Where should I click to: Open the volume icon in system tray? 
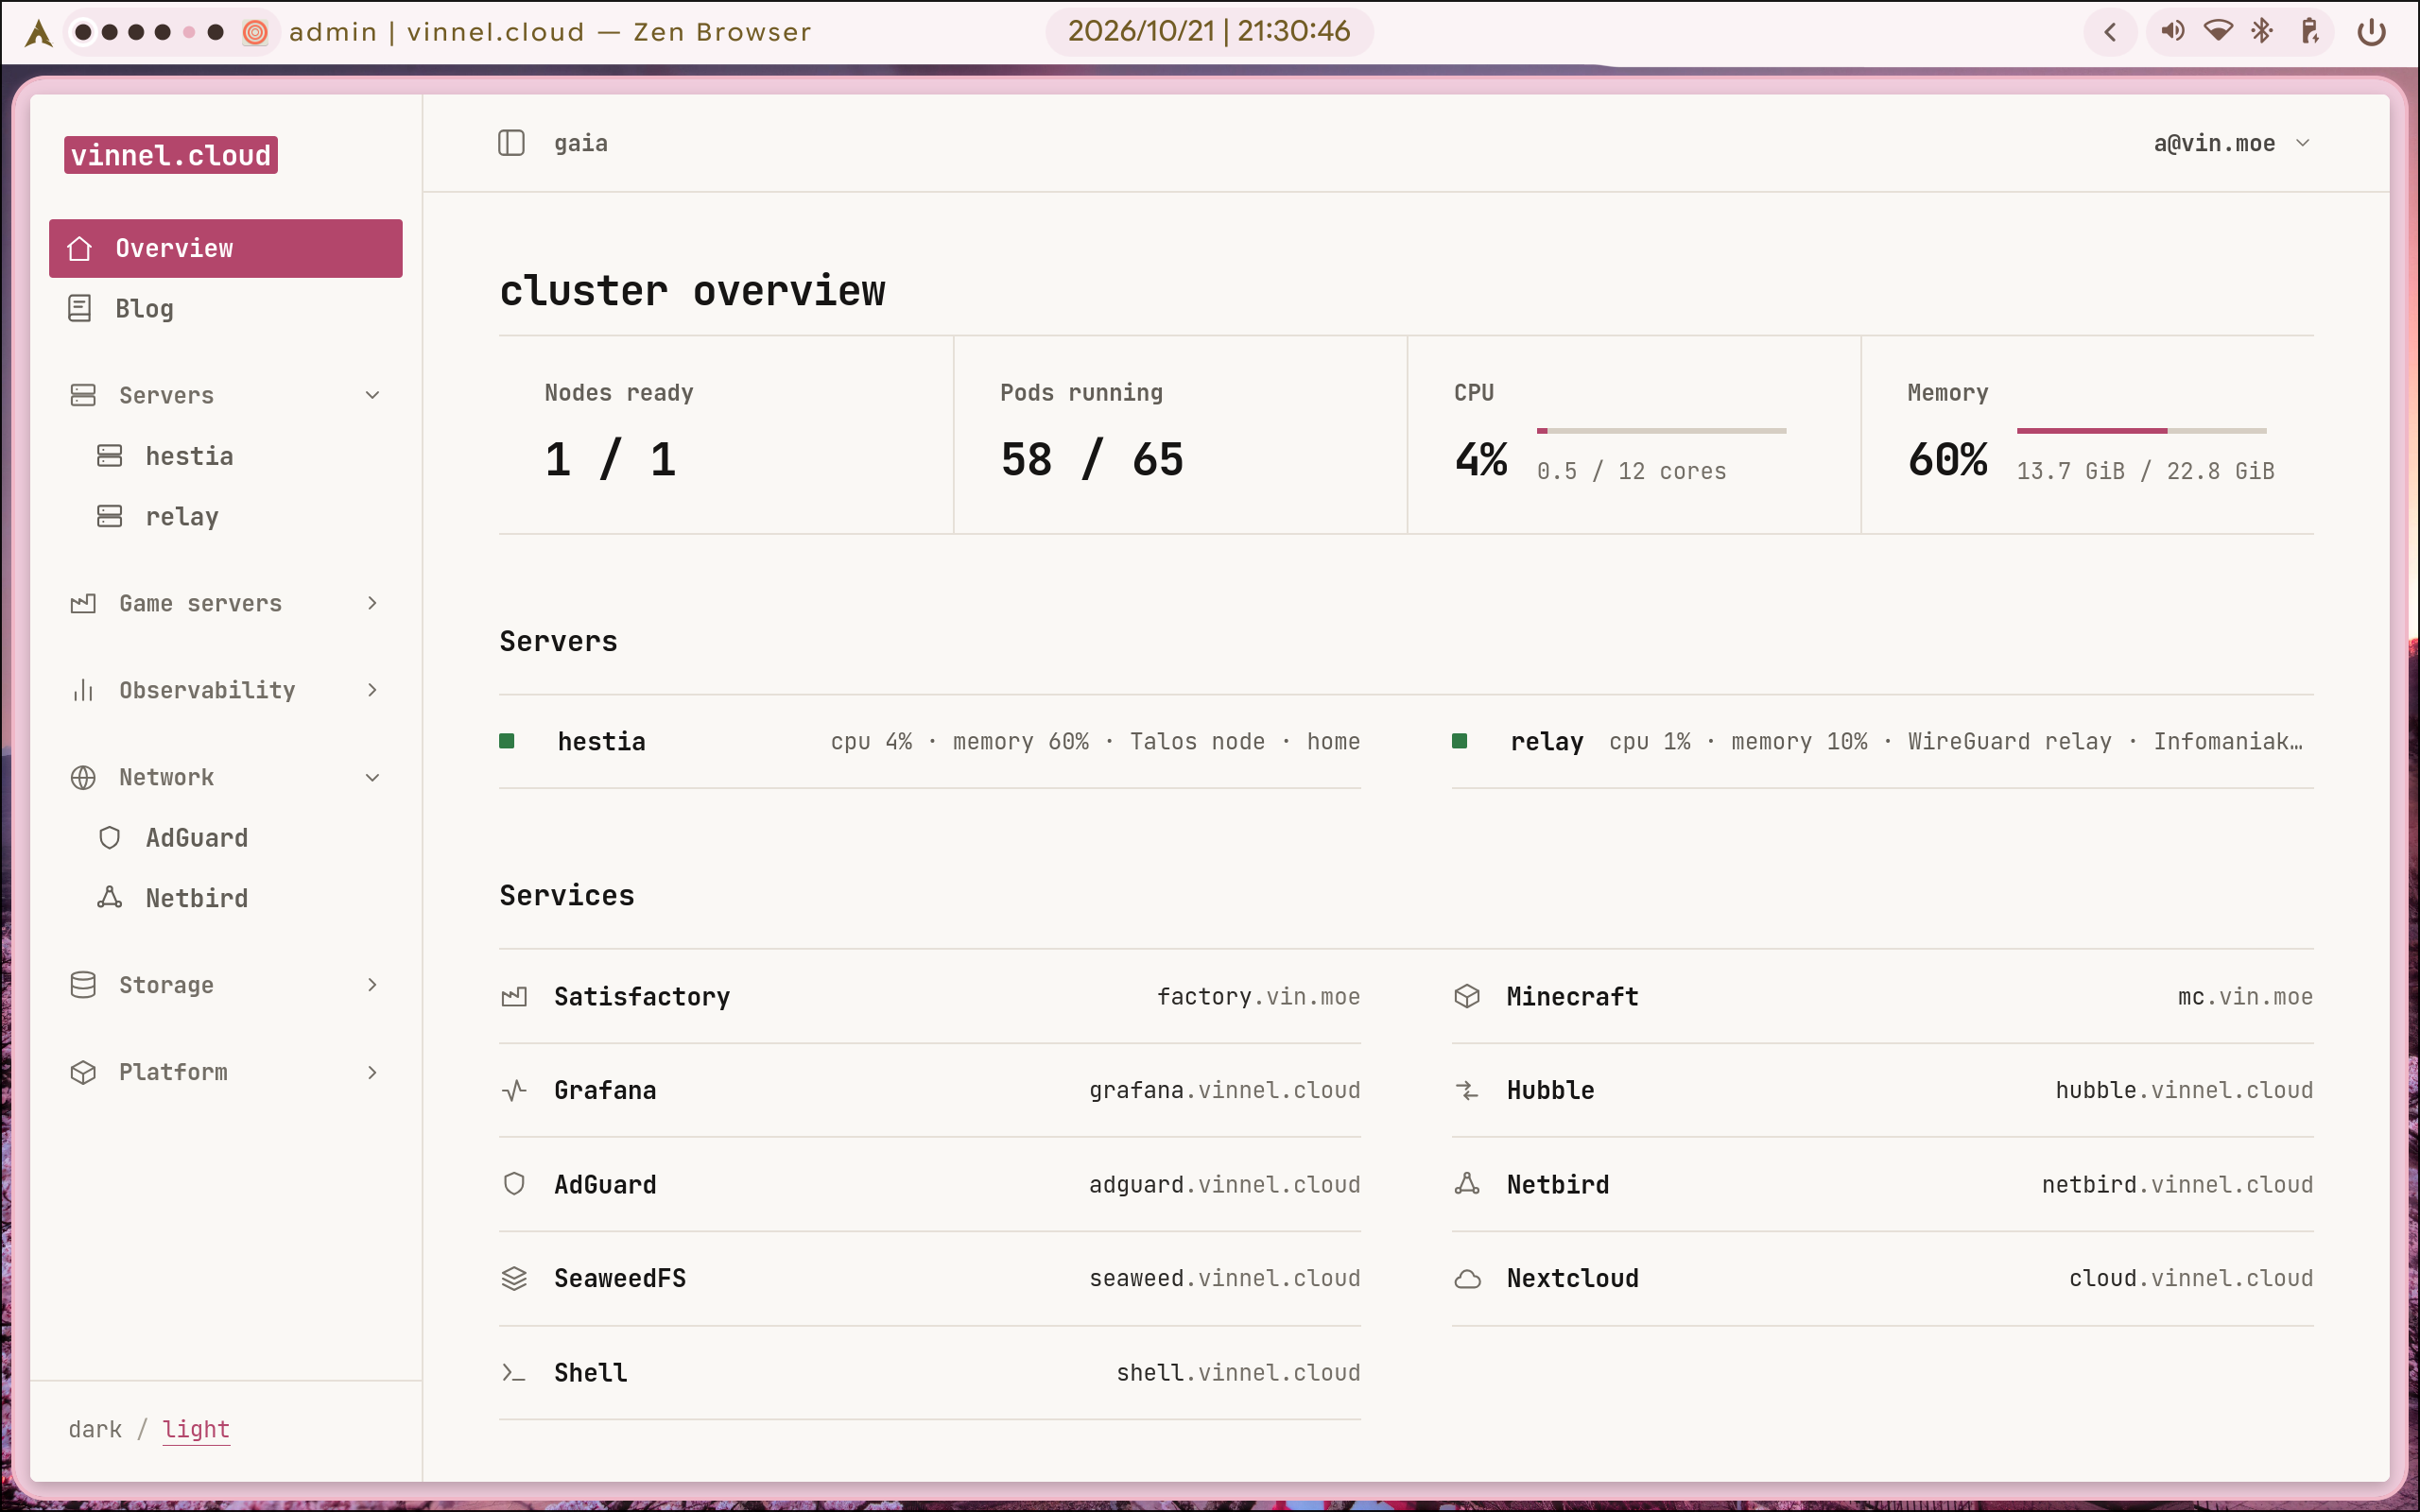coord(2172,31)
